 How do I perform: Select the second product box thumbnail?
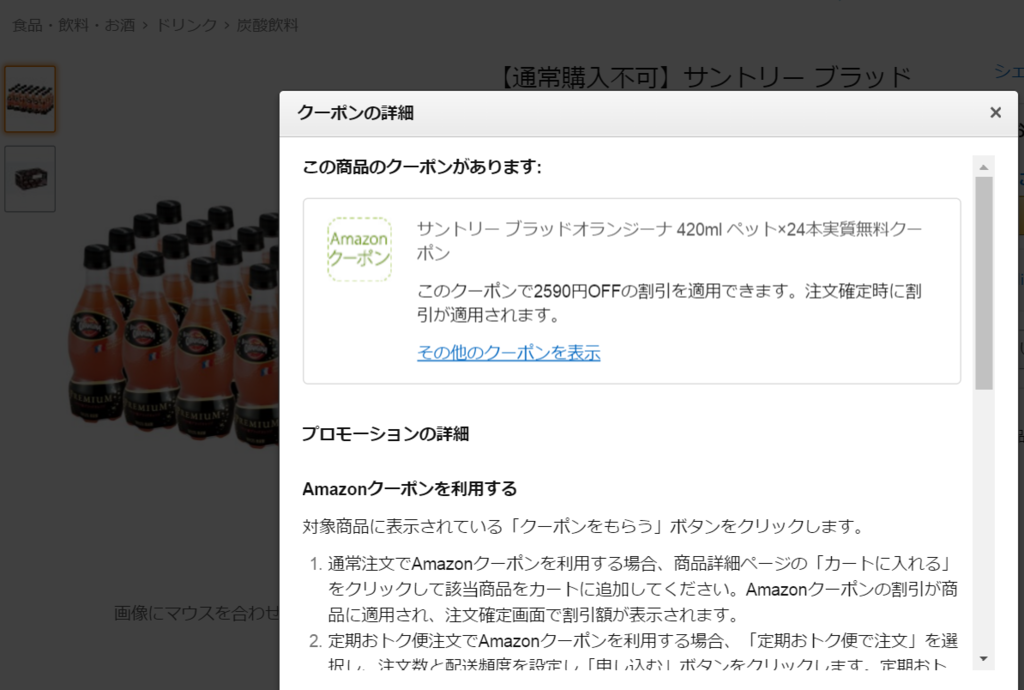tap(30, 178)
